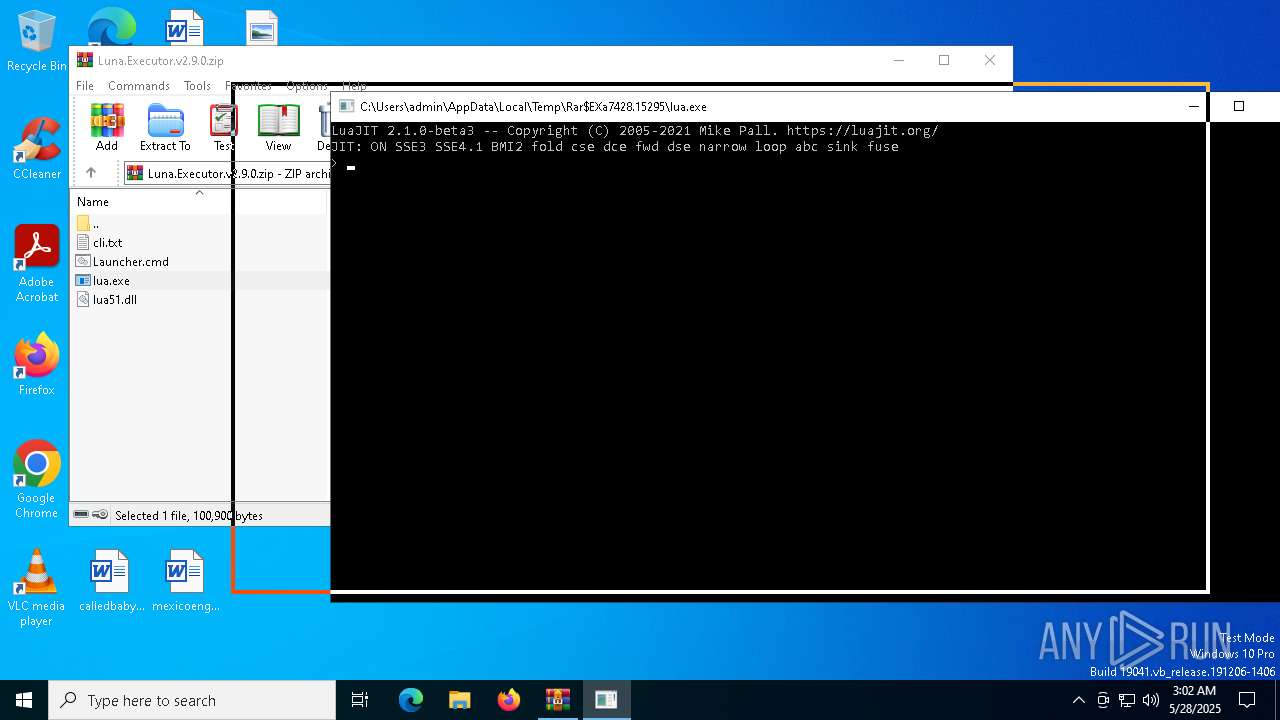The image size is (1280, 720).
Task: Click the Windows Start button
Action: (24, 700)
